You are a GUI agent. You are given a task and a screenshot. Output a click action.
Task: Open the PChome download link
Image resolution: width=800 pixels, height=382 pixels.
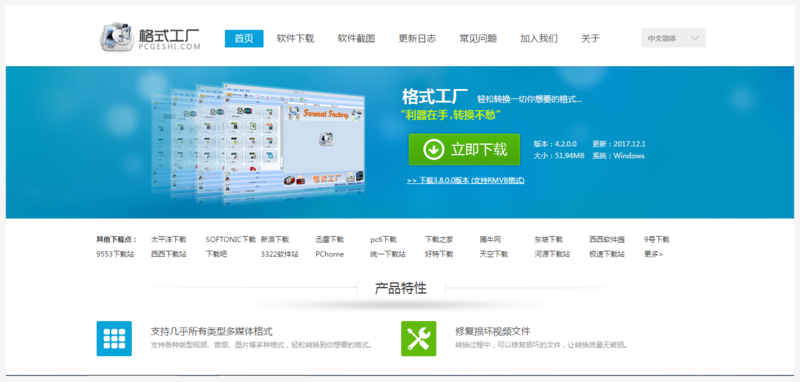330,254
